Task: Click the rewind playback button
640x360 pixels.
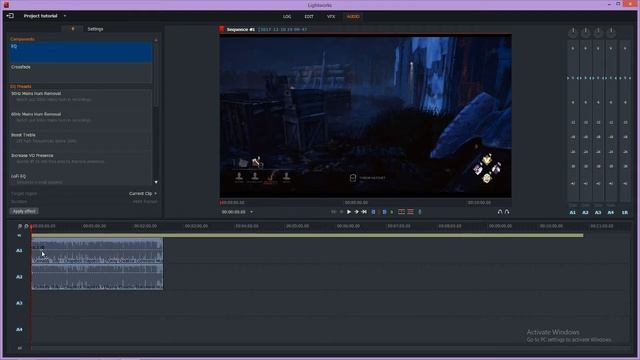Action: (333, 212)
